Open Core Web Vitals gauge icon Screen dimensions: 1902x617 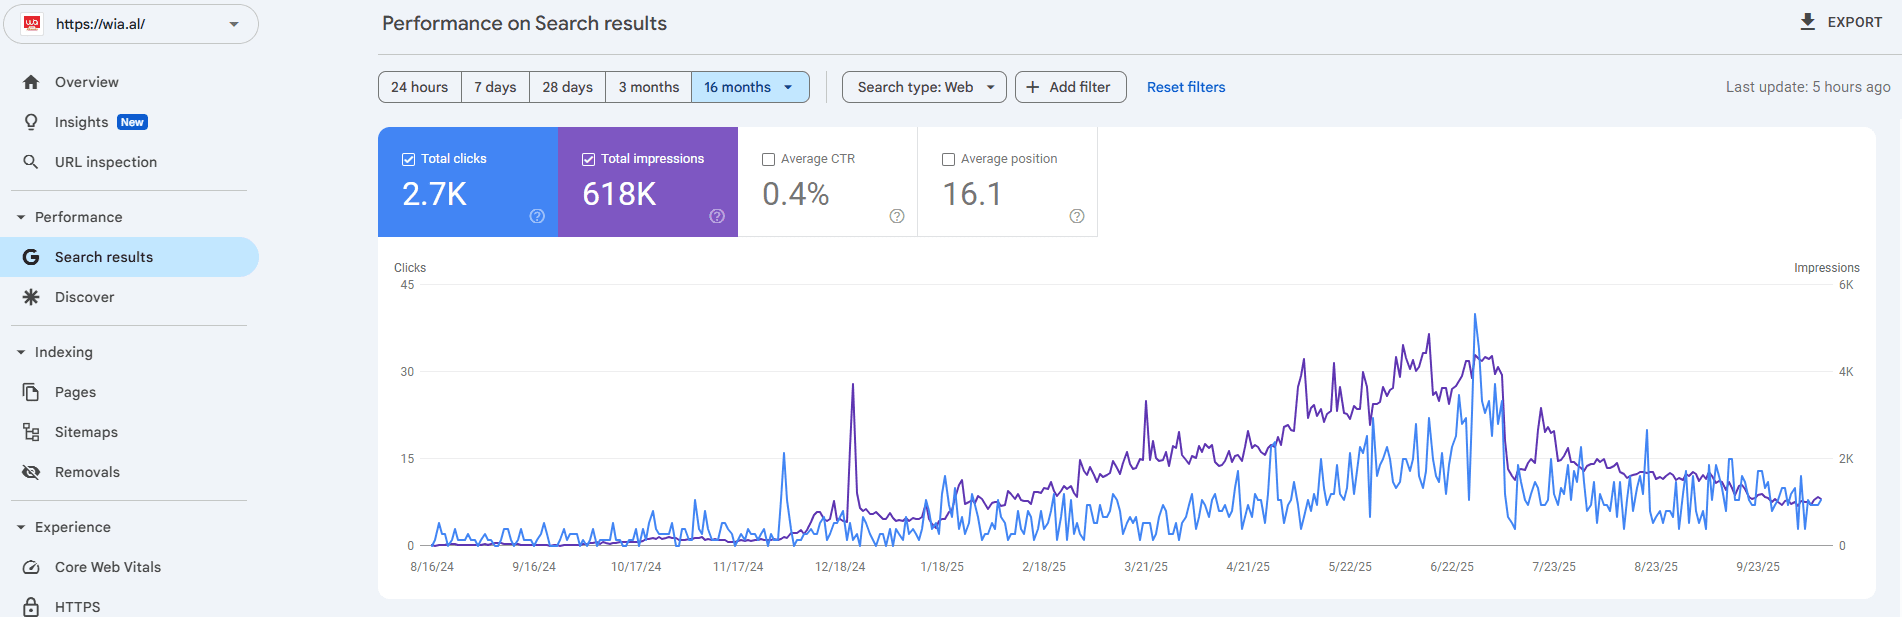[x=31, y=567]
